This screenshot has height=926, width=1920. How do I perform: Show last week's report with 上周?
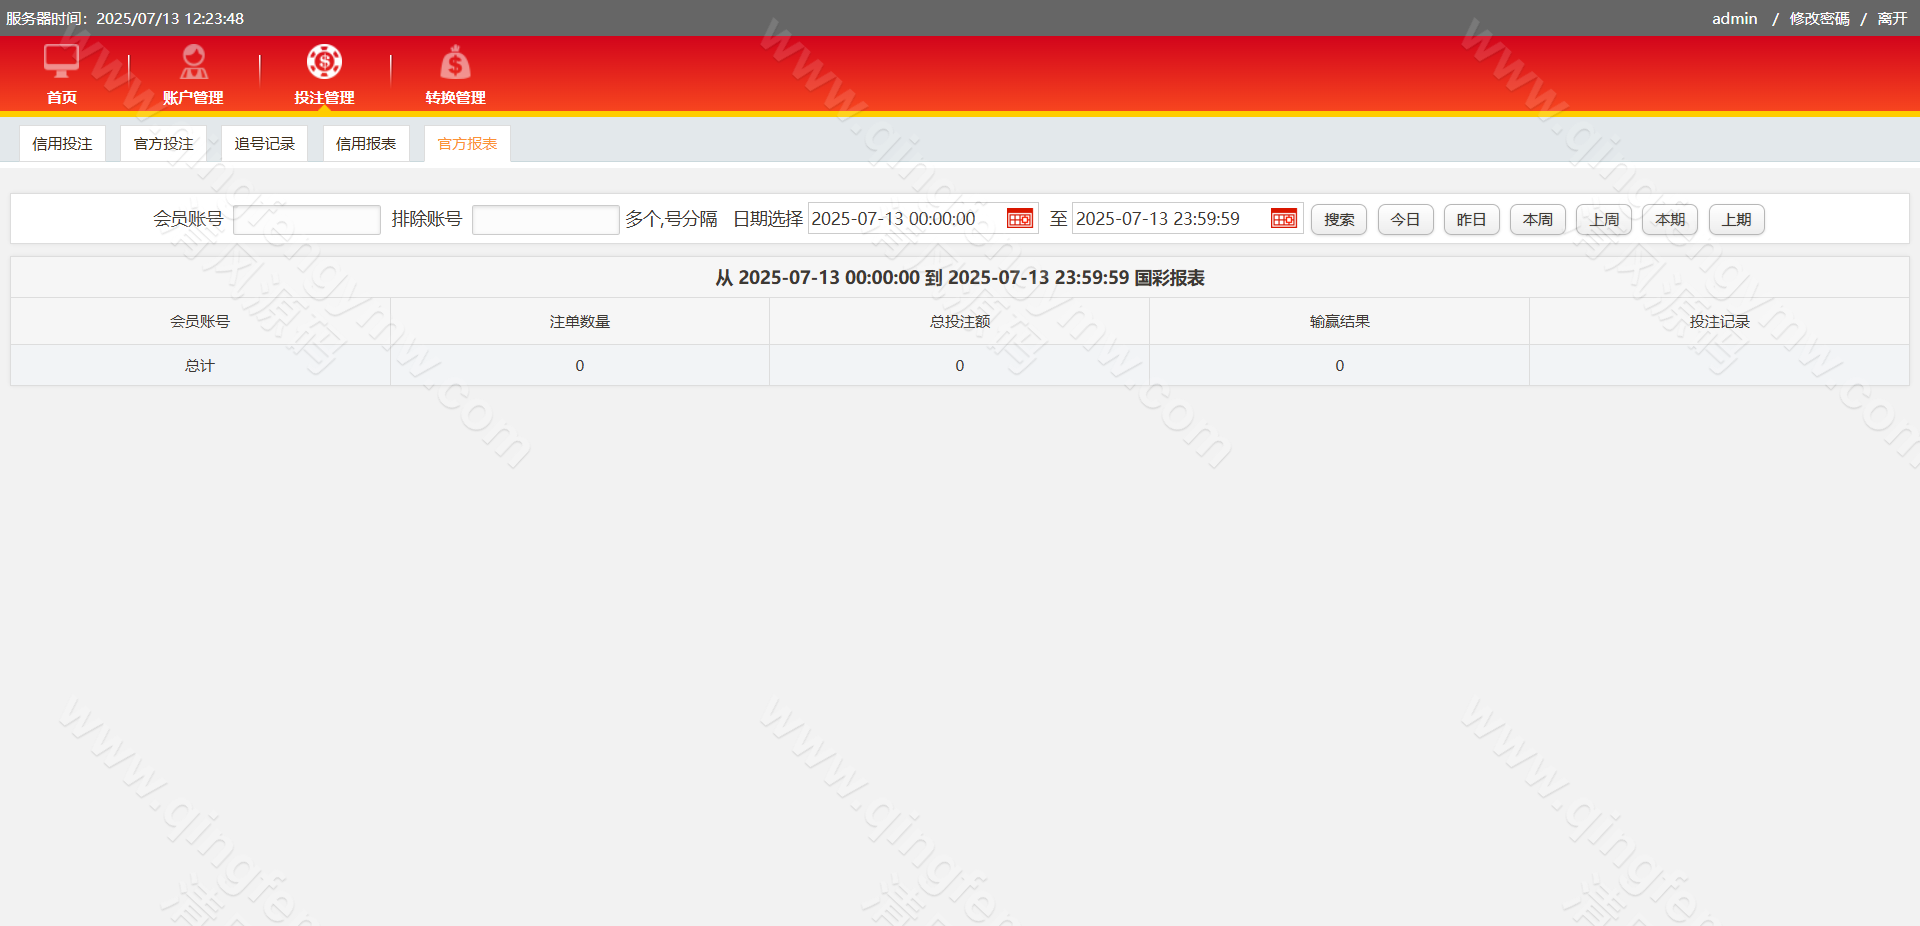(x=1603, y=220)
